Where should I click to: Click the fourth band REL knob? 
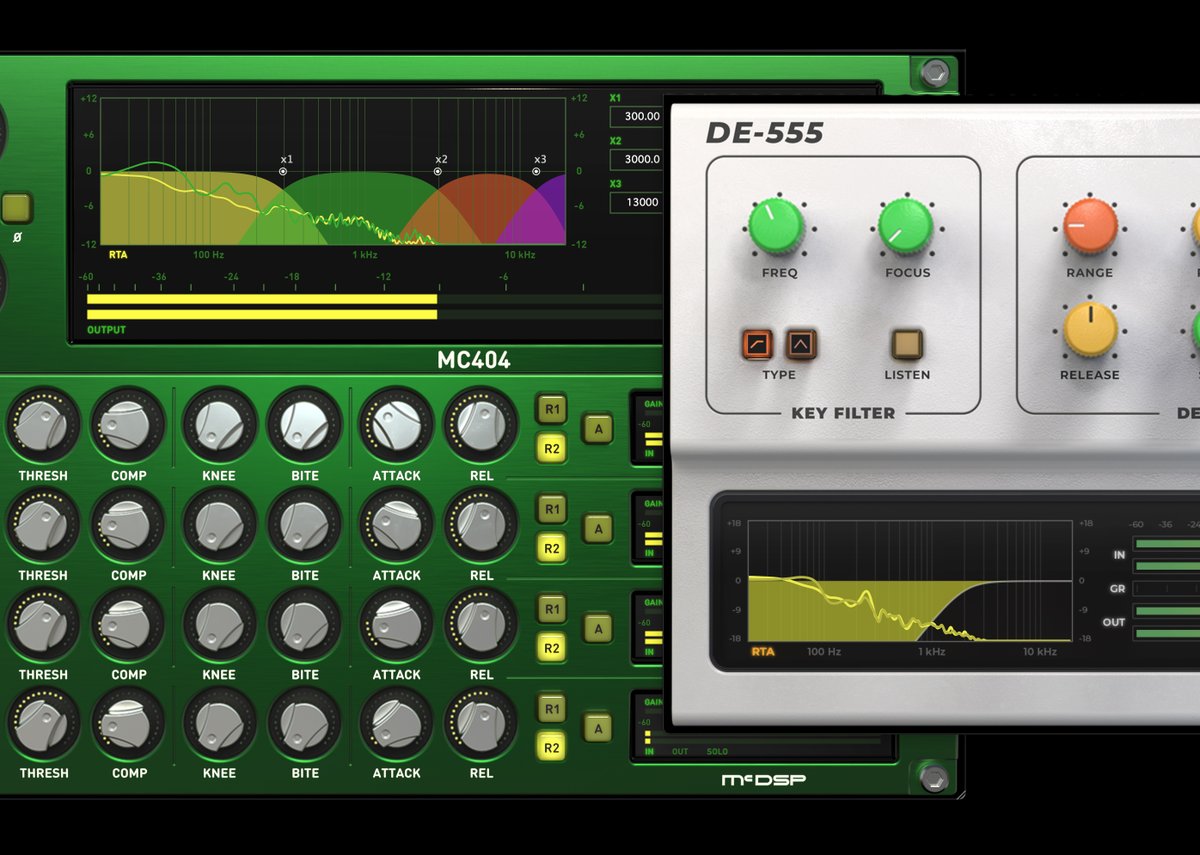(481, 723)
